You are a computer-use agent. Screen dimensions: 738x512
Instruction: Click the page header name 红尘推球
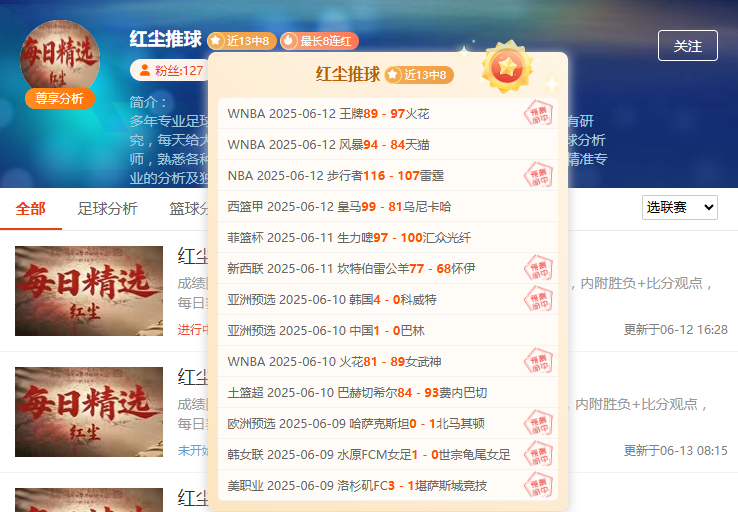(x=166, y=39)
